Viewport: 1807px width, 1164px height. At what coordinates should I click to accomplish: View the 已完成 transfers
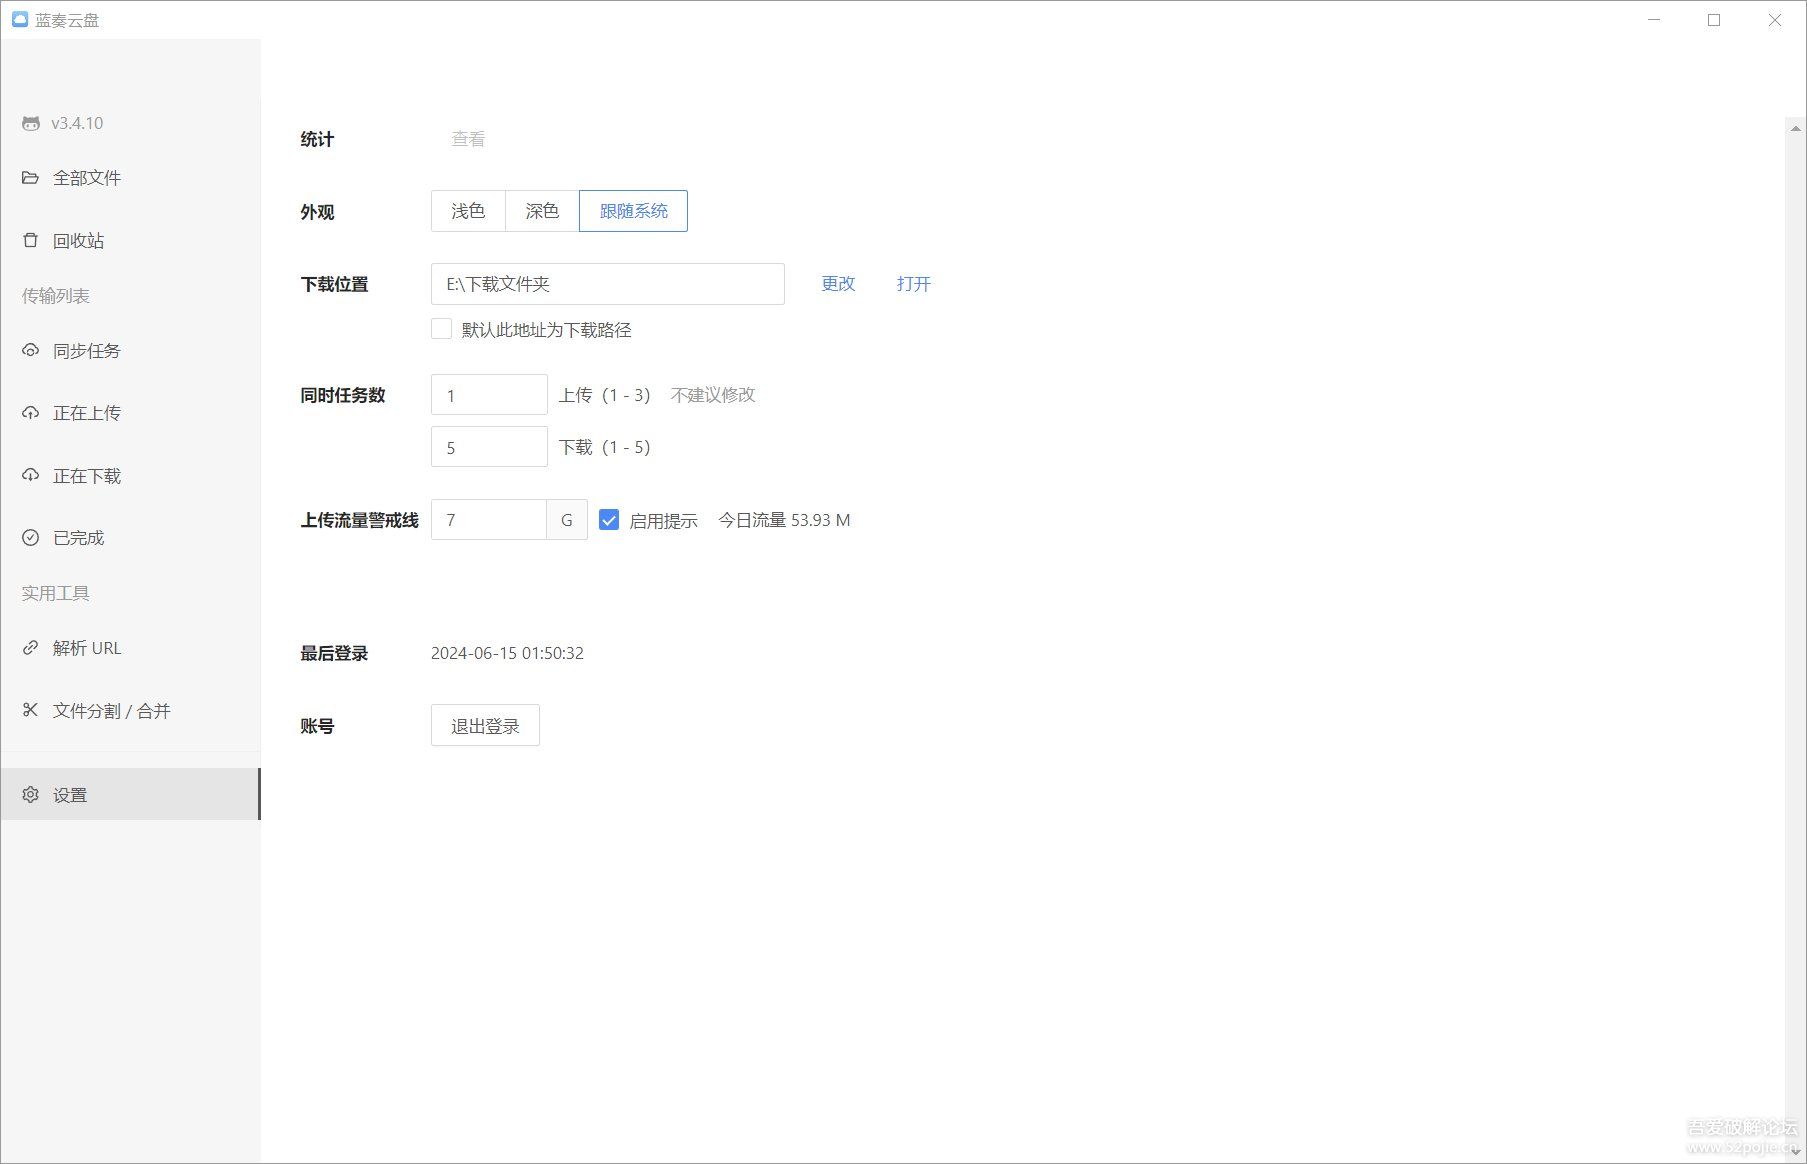point(130,538)
